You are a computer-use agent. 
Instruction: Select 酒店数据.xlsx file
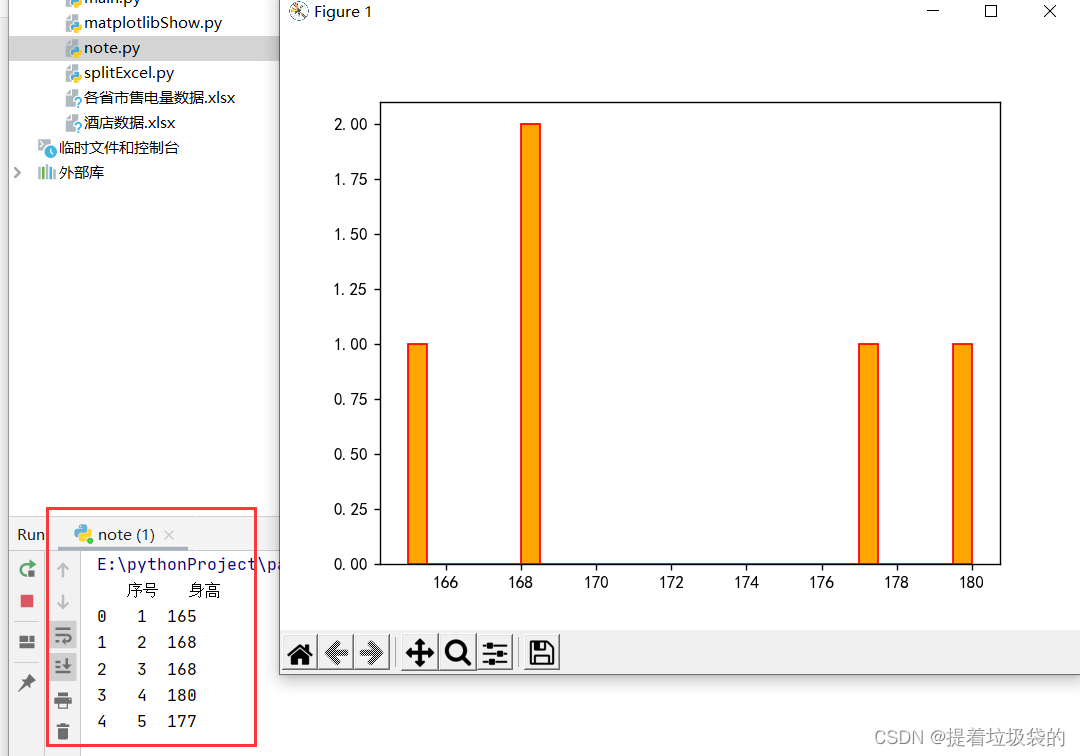pos(129,123)
